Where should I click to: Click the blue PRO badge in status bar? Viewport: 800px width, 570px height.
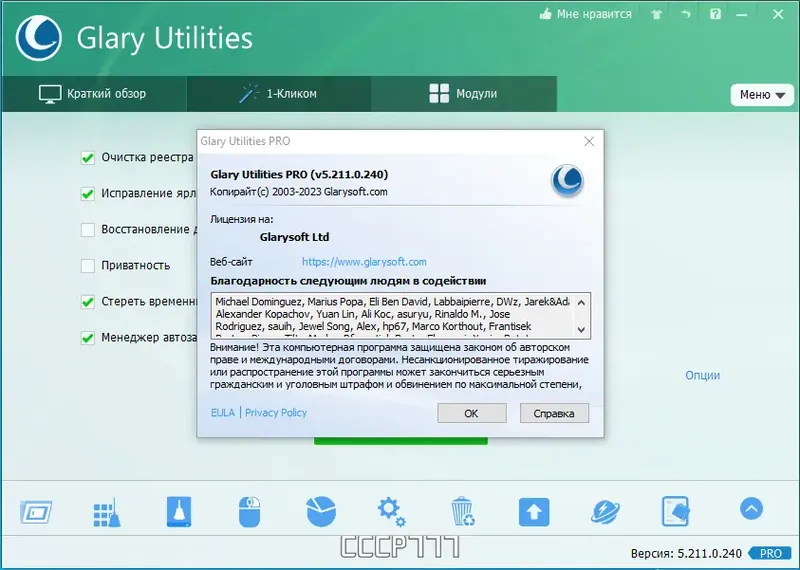point(771,553)
